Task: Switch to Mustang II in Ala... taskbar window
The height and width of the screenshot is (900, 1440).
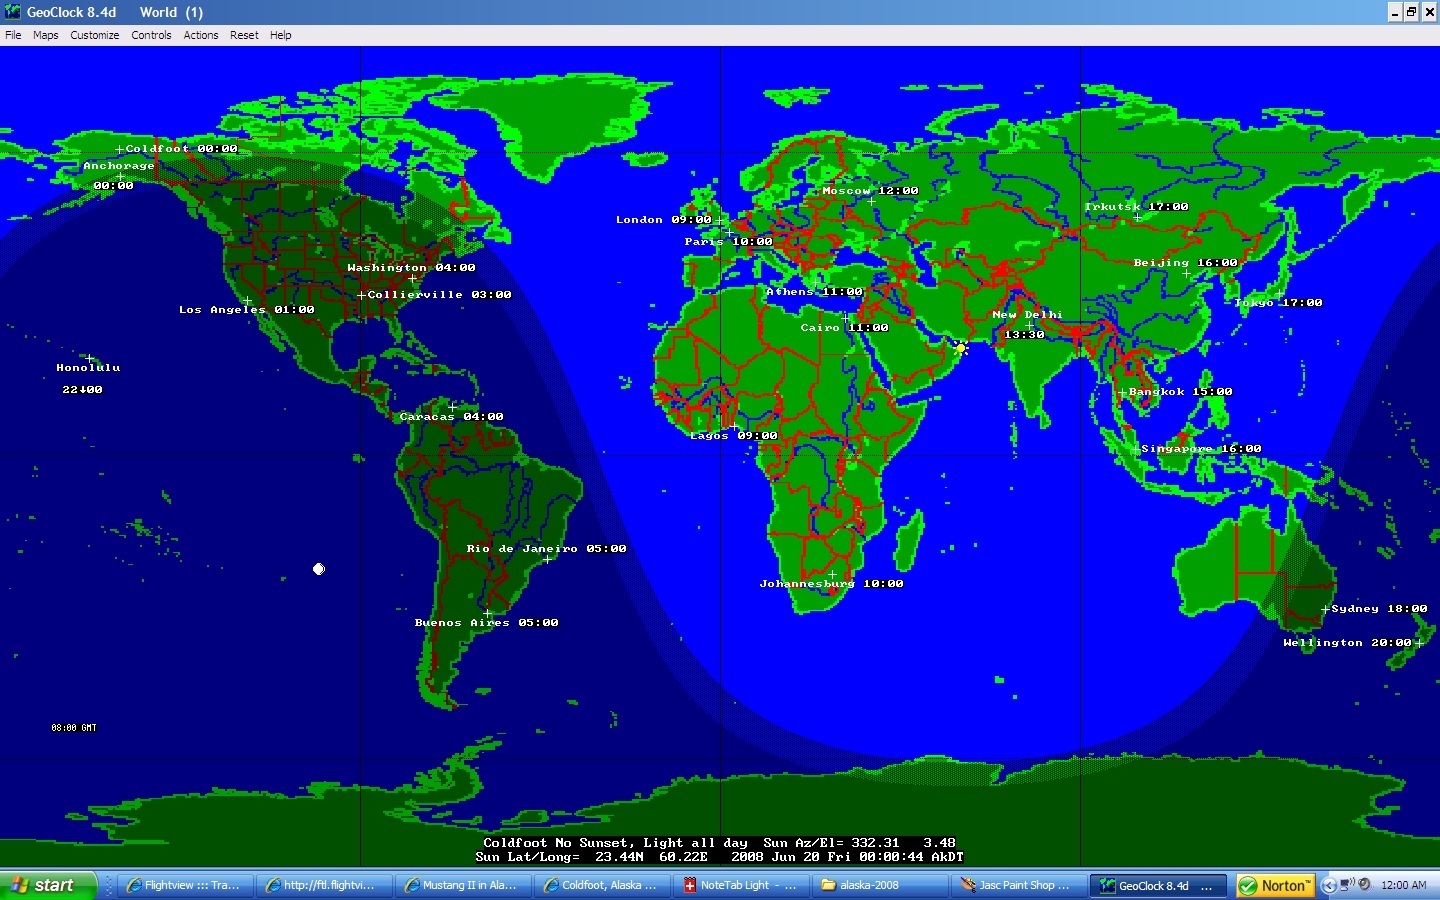Action: (x=461, y=885)
